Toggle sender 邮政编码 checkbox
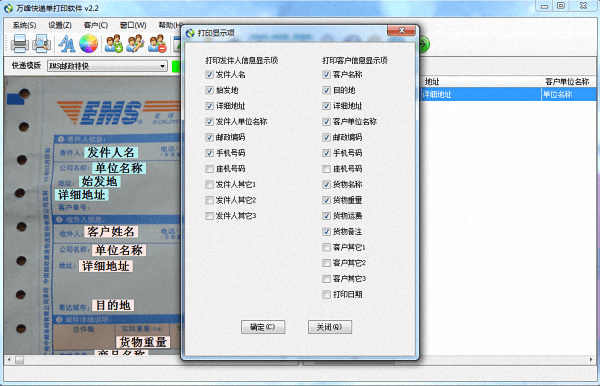Screen dimensions: 600x386 tap(209, 137)
